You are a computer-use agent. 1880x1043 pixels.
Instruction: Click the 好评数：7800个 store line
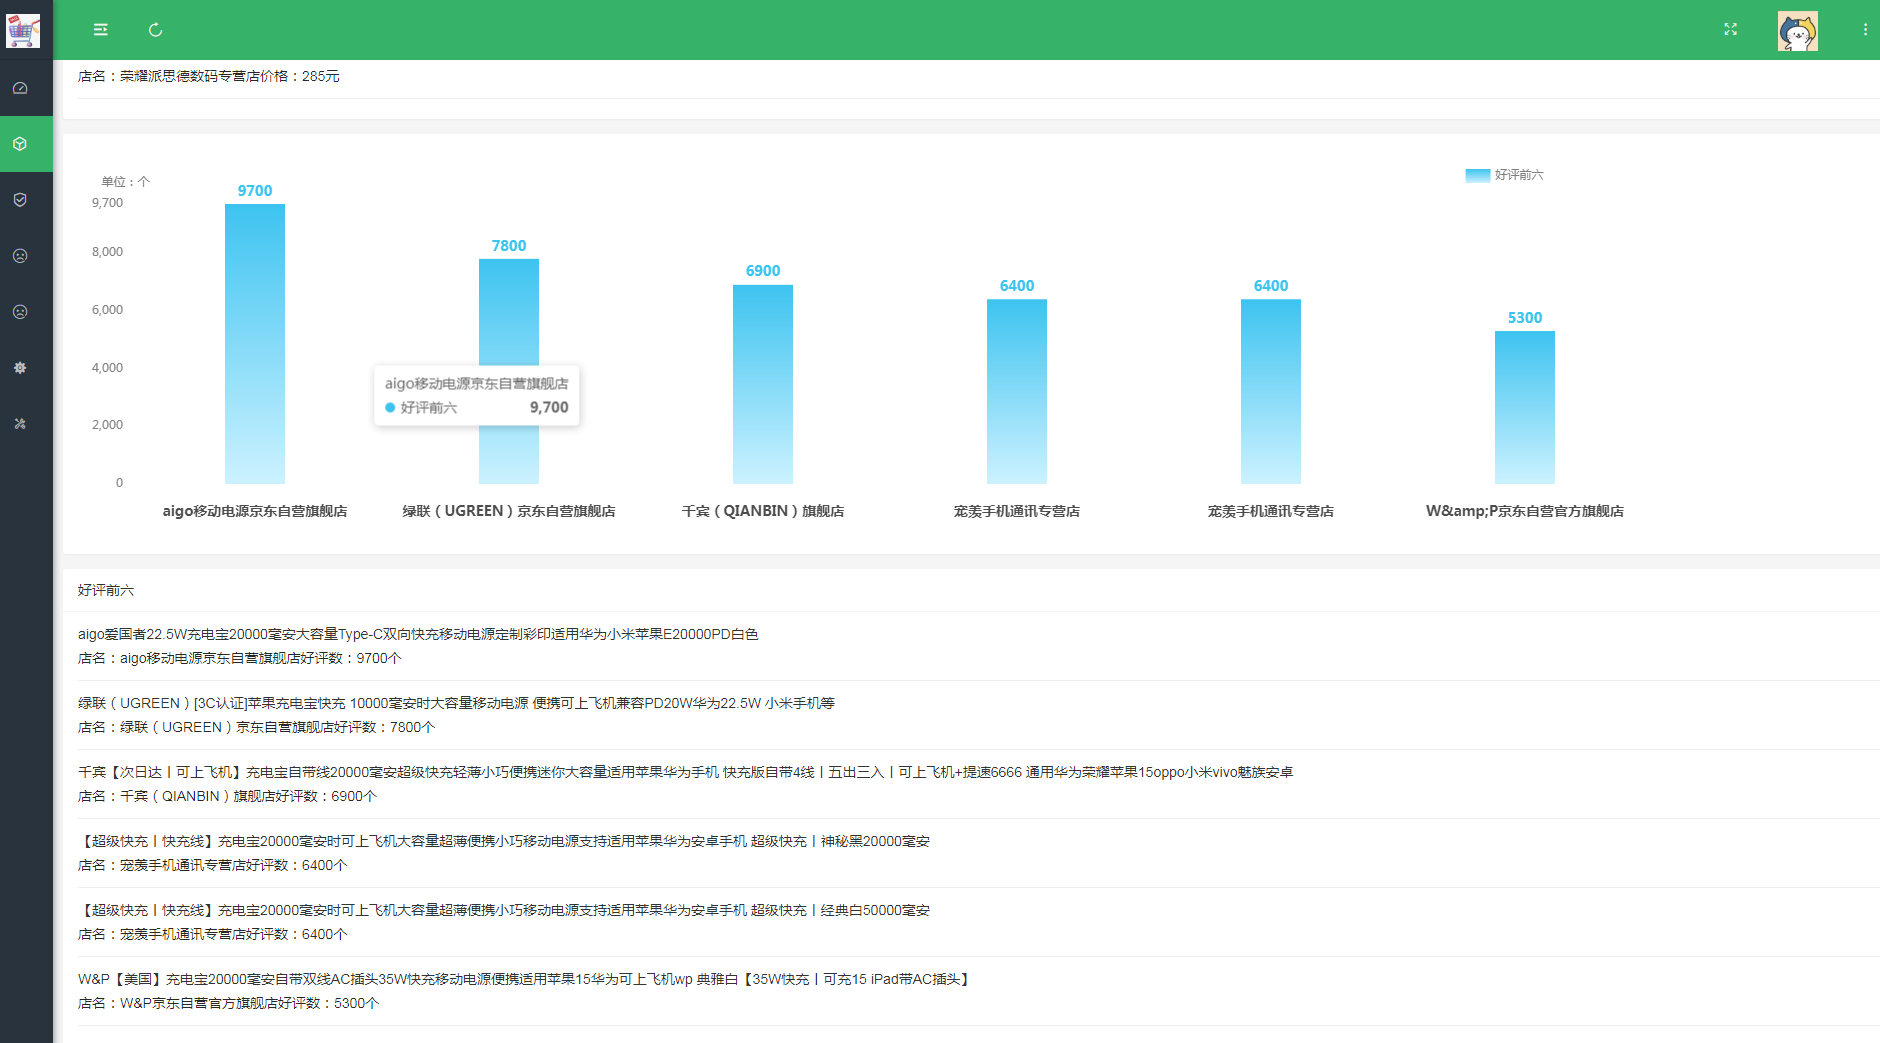(x=256, y=728)
